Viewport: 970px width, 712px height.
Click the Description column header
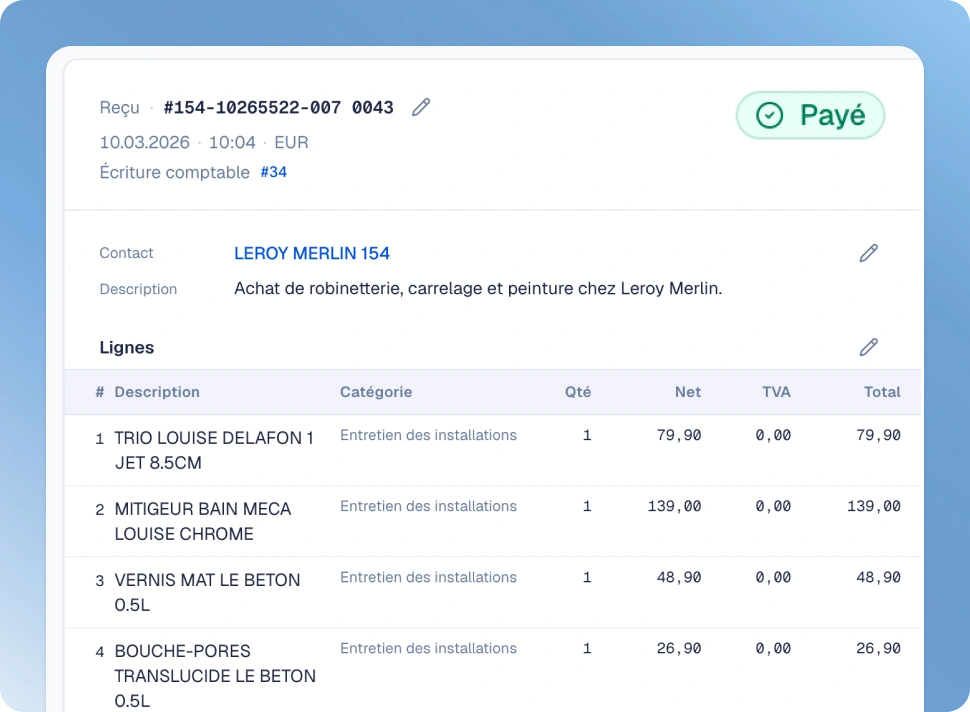[x=157, y=392]
